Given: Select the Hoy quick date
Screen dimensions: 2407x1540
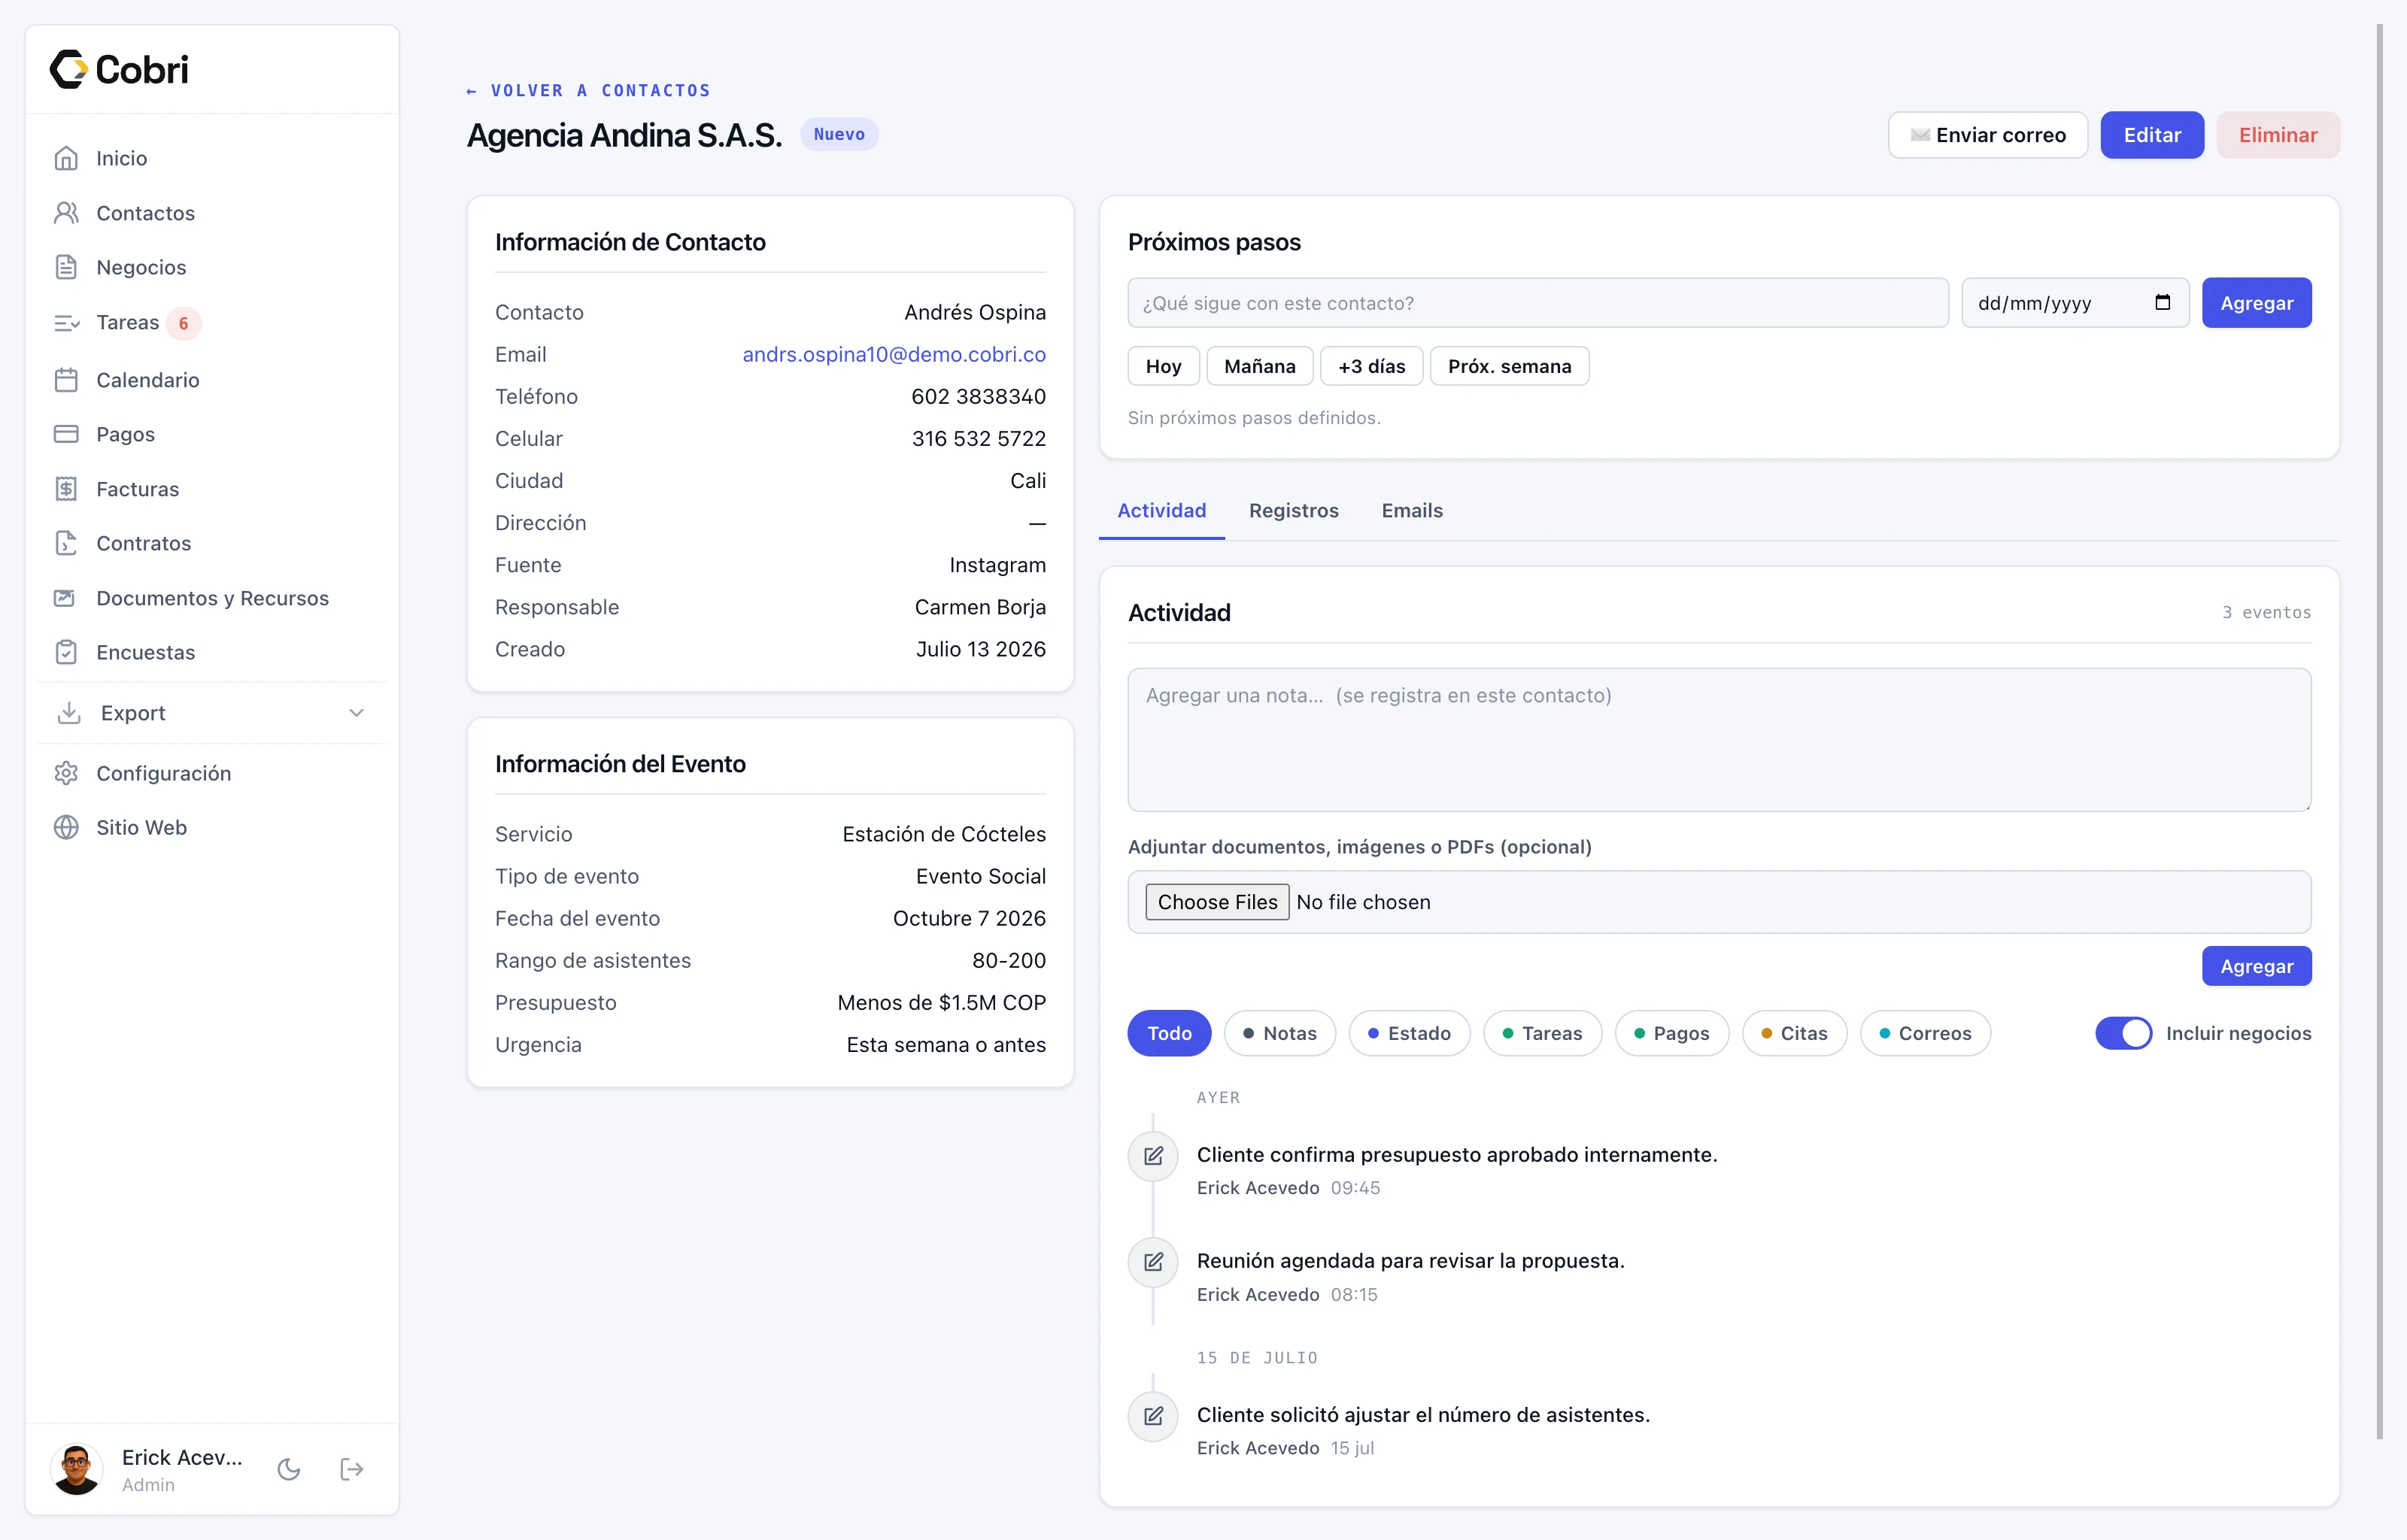Looking at the screenshot, I should tap(1163, 366).
